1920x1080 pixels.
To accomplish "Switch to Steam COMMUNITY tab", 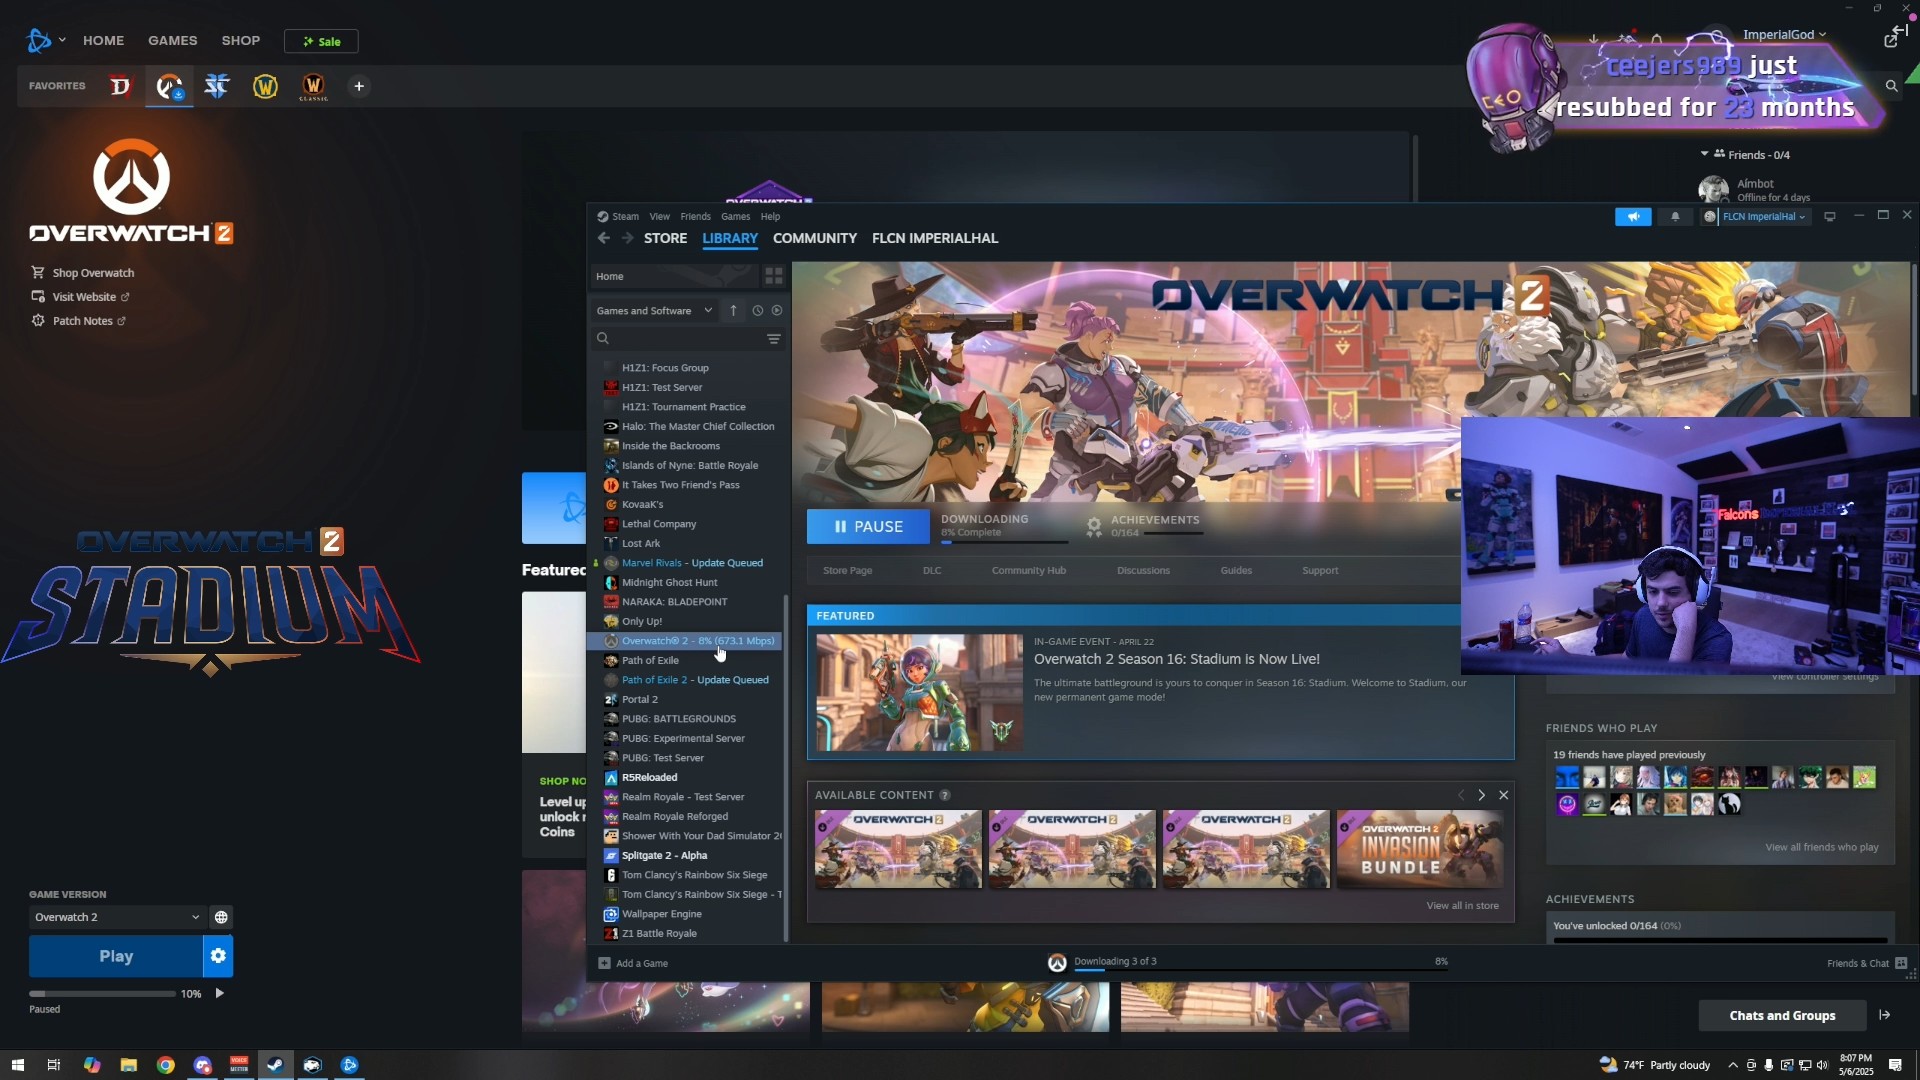I will pyautogui.click(x=815, y=238).
